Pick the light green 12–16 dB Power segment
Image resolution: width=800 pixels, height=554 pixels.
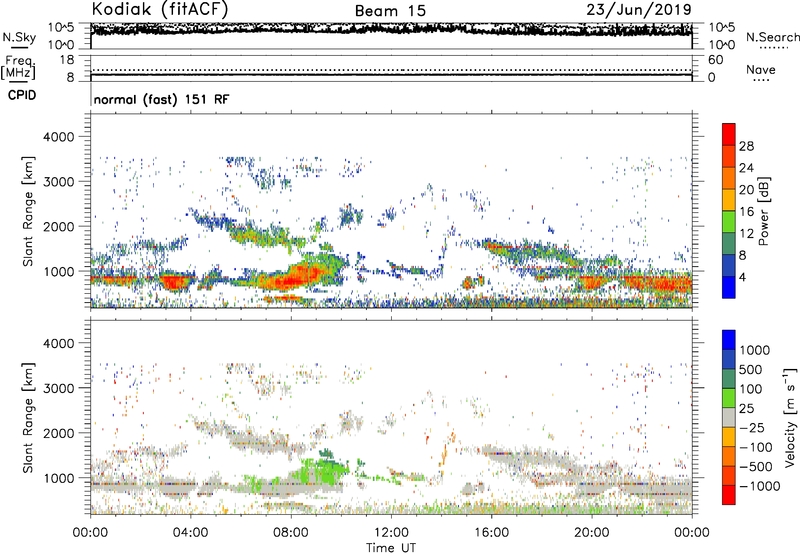click(729, 222)
